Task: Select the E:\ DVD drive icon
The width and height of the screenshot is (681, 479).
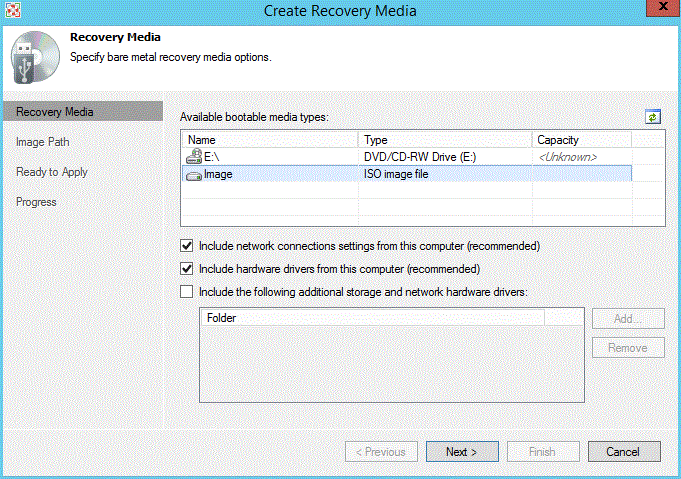Action: 194,157
